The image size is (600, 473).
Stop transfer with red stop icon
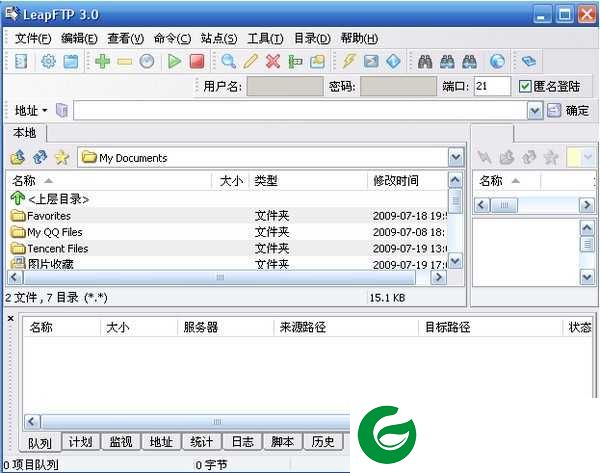point(197,61)
